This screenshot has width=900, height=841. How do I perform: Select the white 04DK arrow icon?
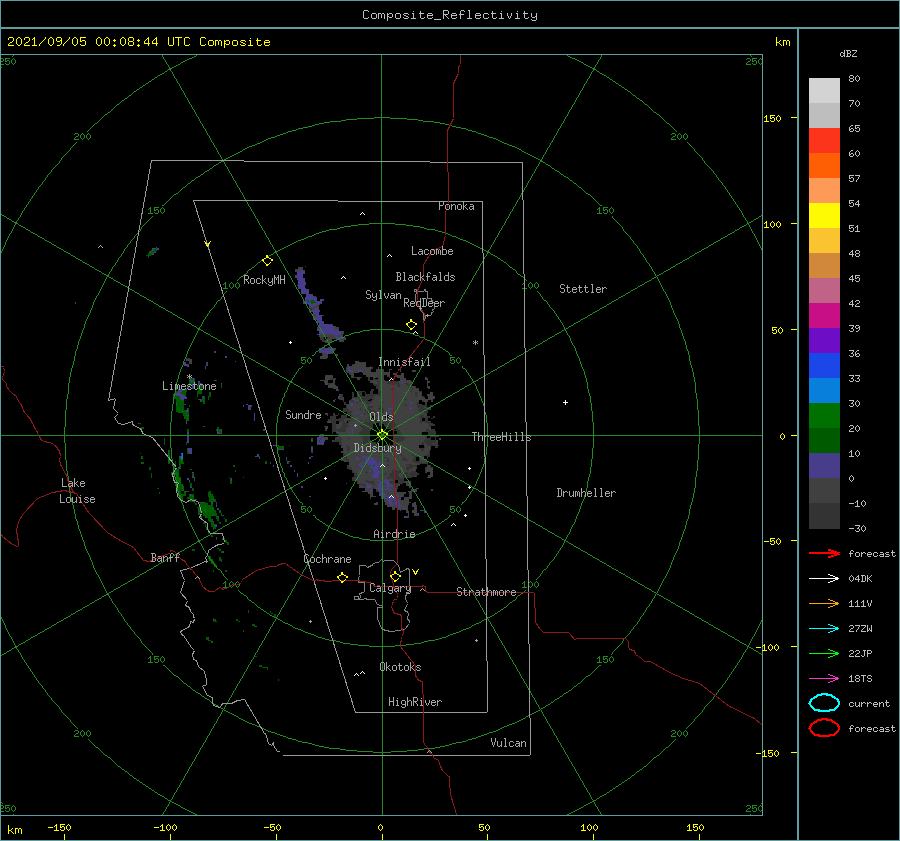[824, 578]
